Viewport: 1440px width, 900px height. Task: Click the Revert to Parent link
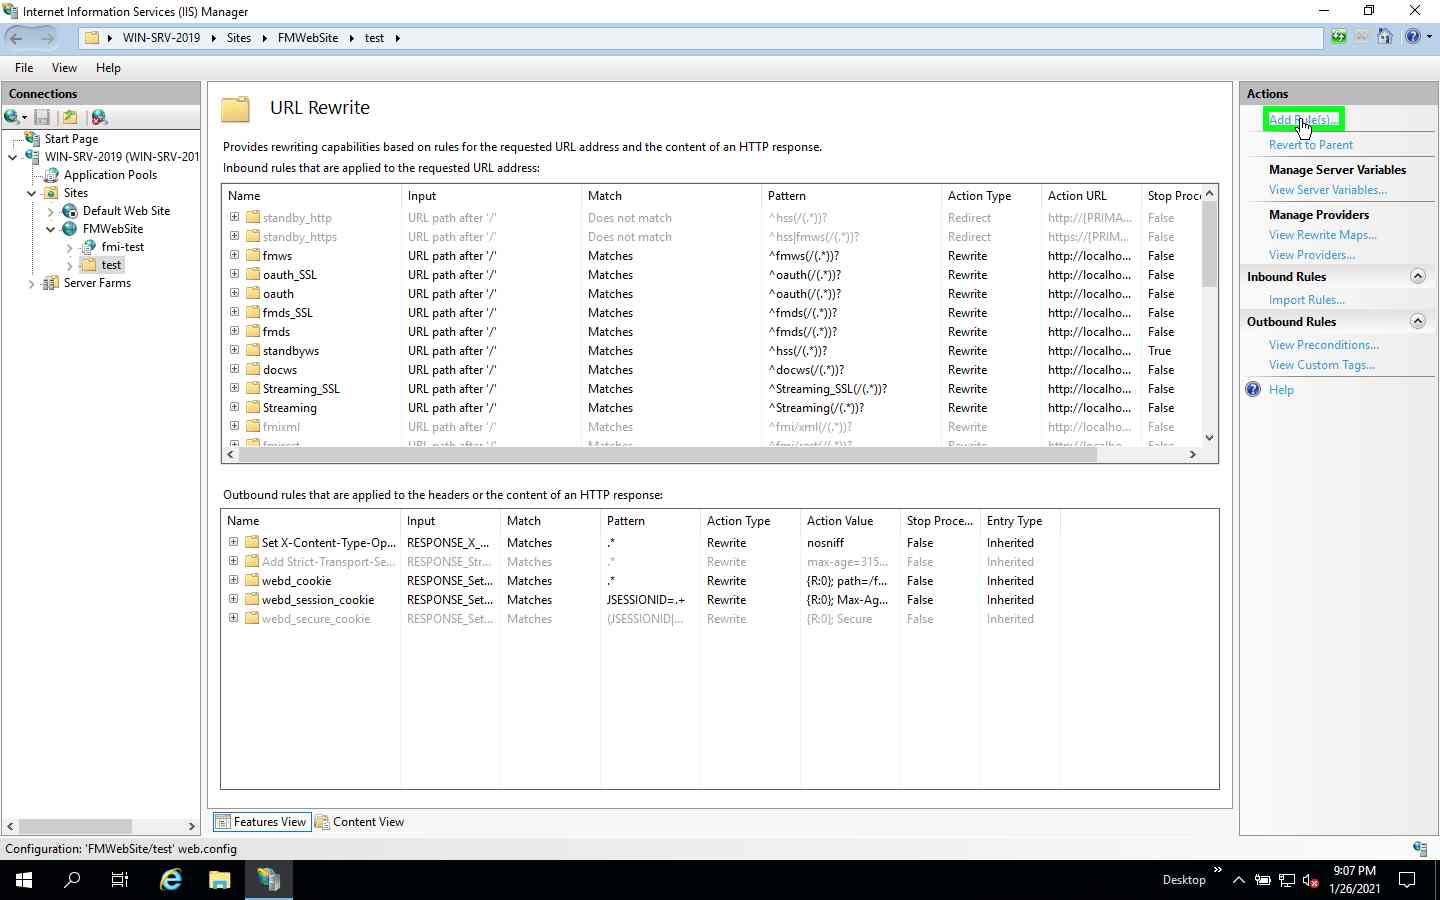tap(1311, 144)
